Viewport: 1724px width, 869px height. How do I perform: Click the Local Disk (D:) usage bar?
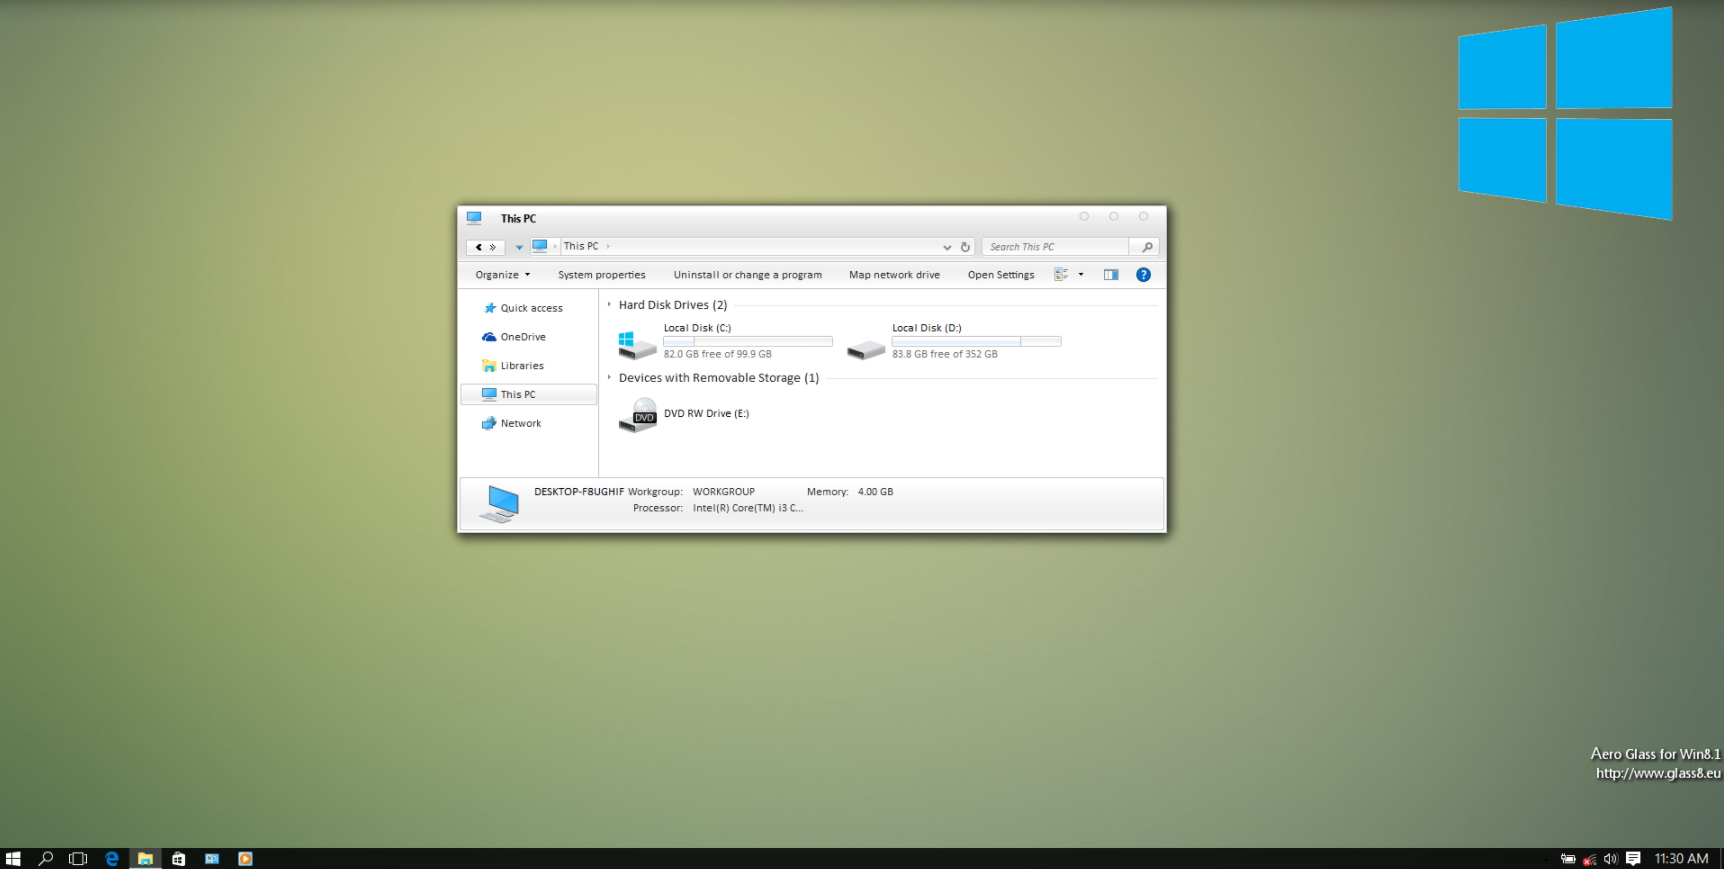point(976,341)
